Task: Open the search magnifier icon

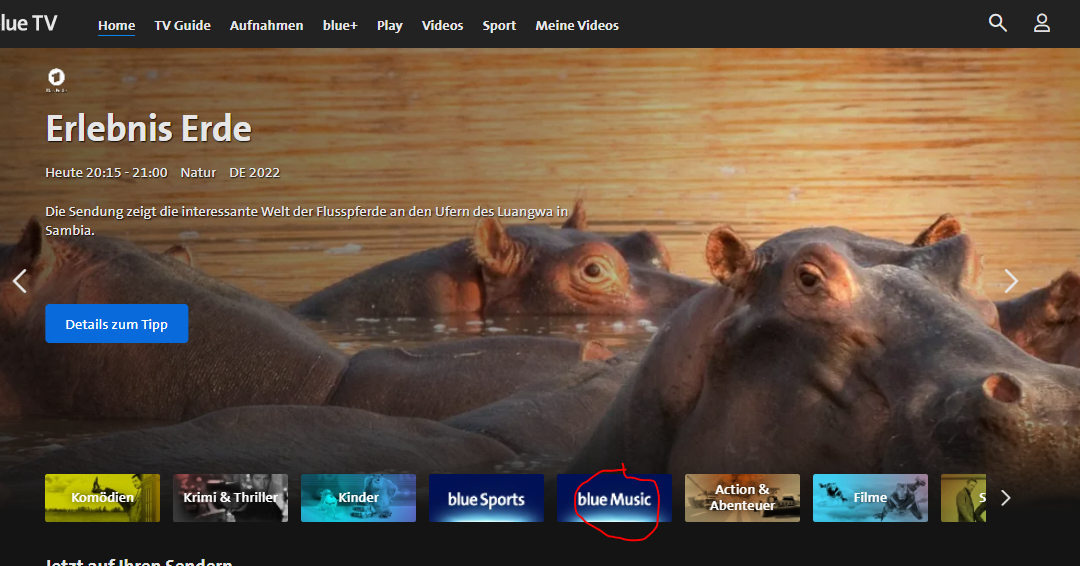Action: [997, 23]
